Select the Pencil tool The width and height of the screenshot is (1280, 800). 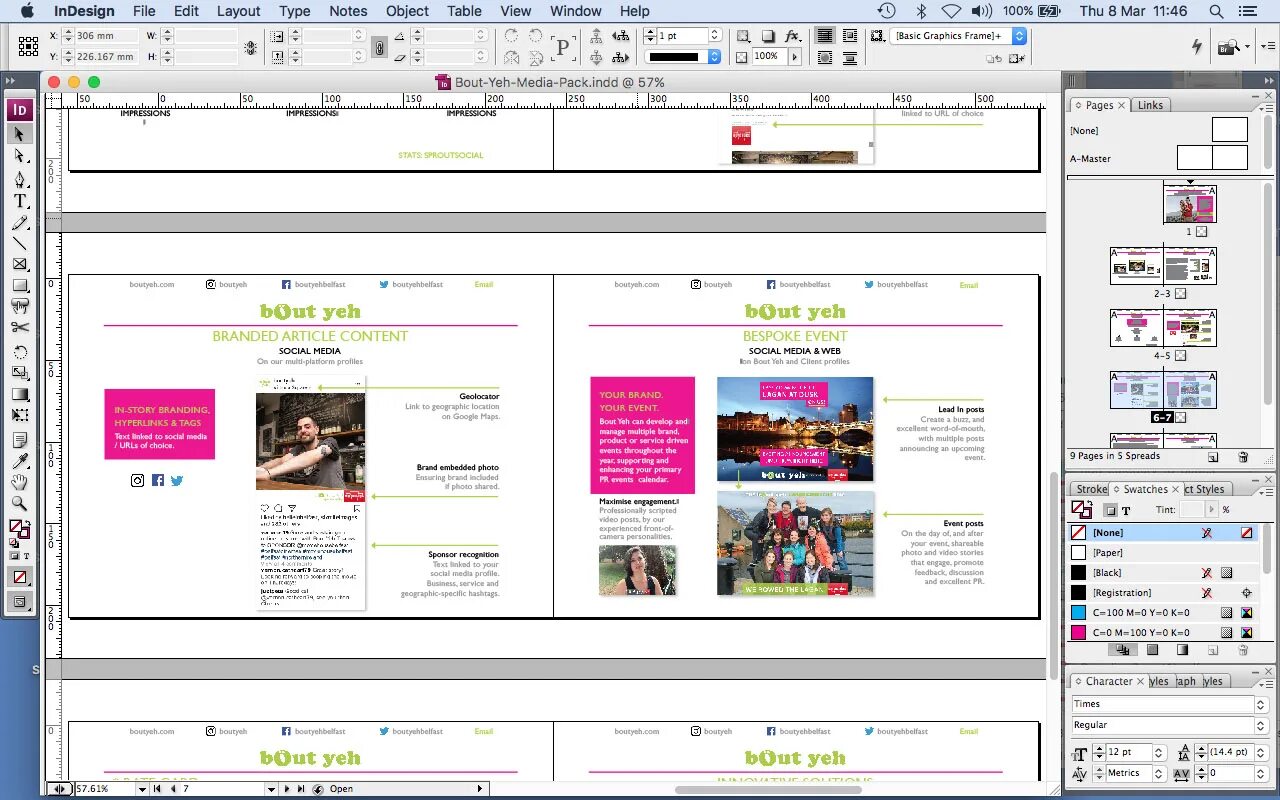pyautogui.click(x=20, y=222)
